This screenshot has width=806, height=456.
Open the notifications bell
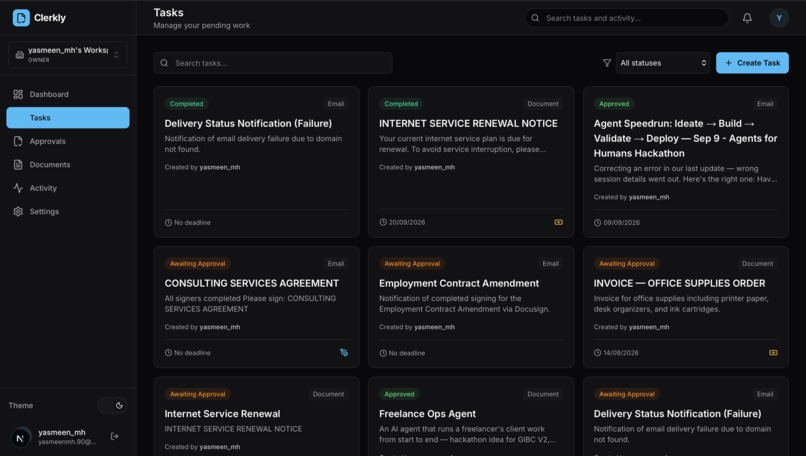click(747, 18)
